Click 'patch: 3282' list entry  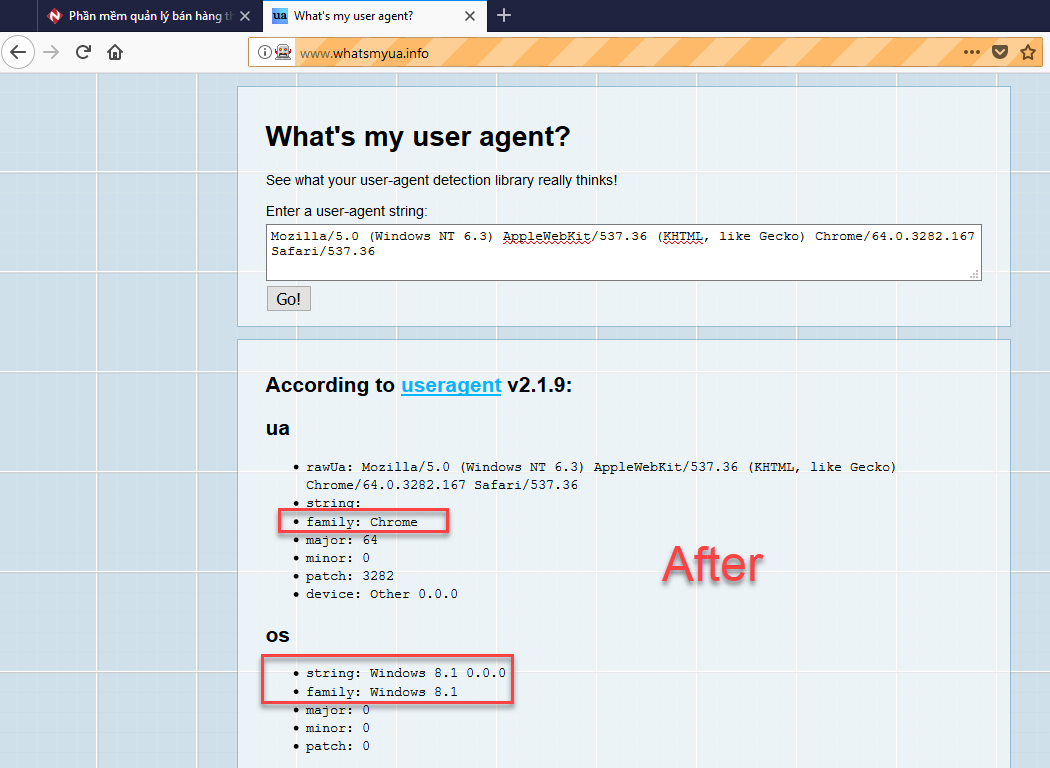(350, 576)
